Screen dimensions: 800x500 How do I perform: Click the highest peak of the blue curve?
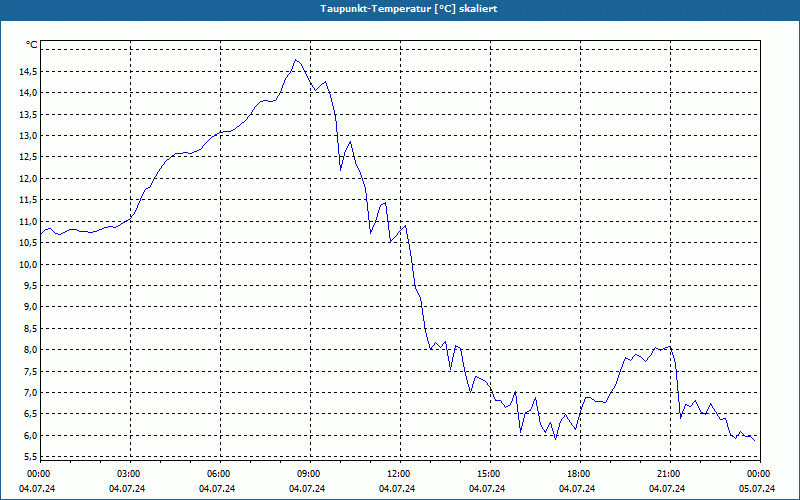295,60
